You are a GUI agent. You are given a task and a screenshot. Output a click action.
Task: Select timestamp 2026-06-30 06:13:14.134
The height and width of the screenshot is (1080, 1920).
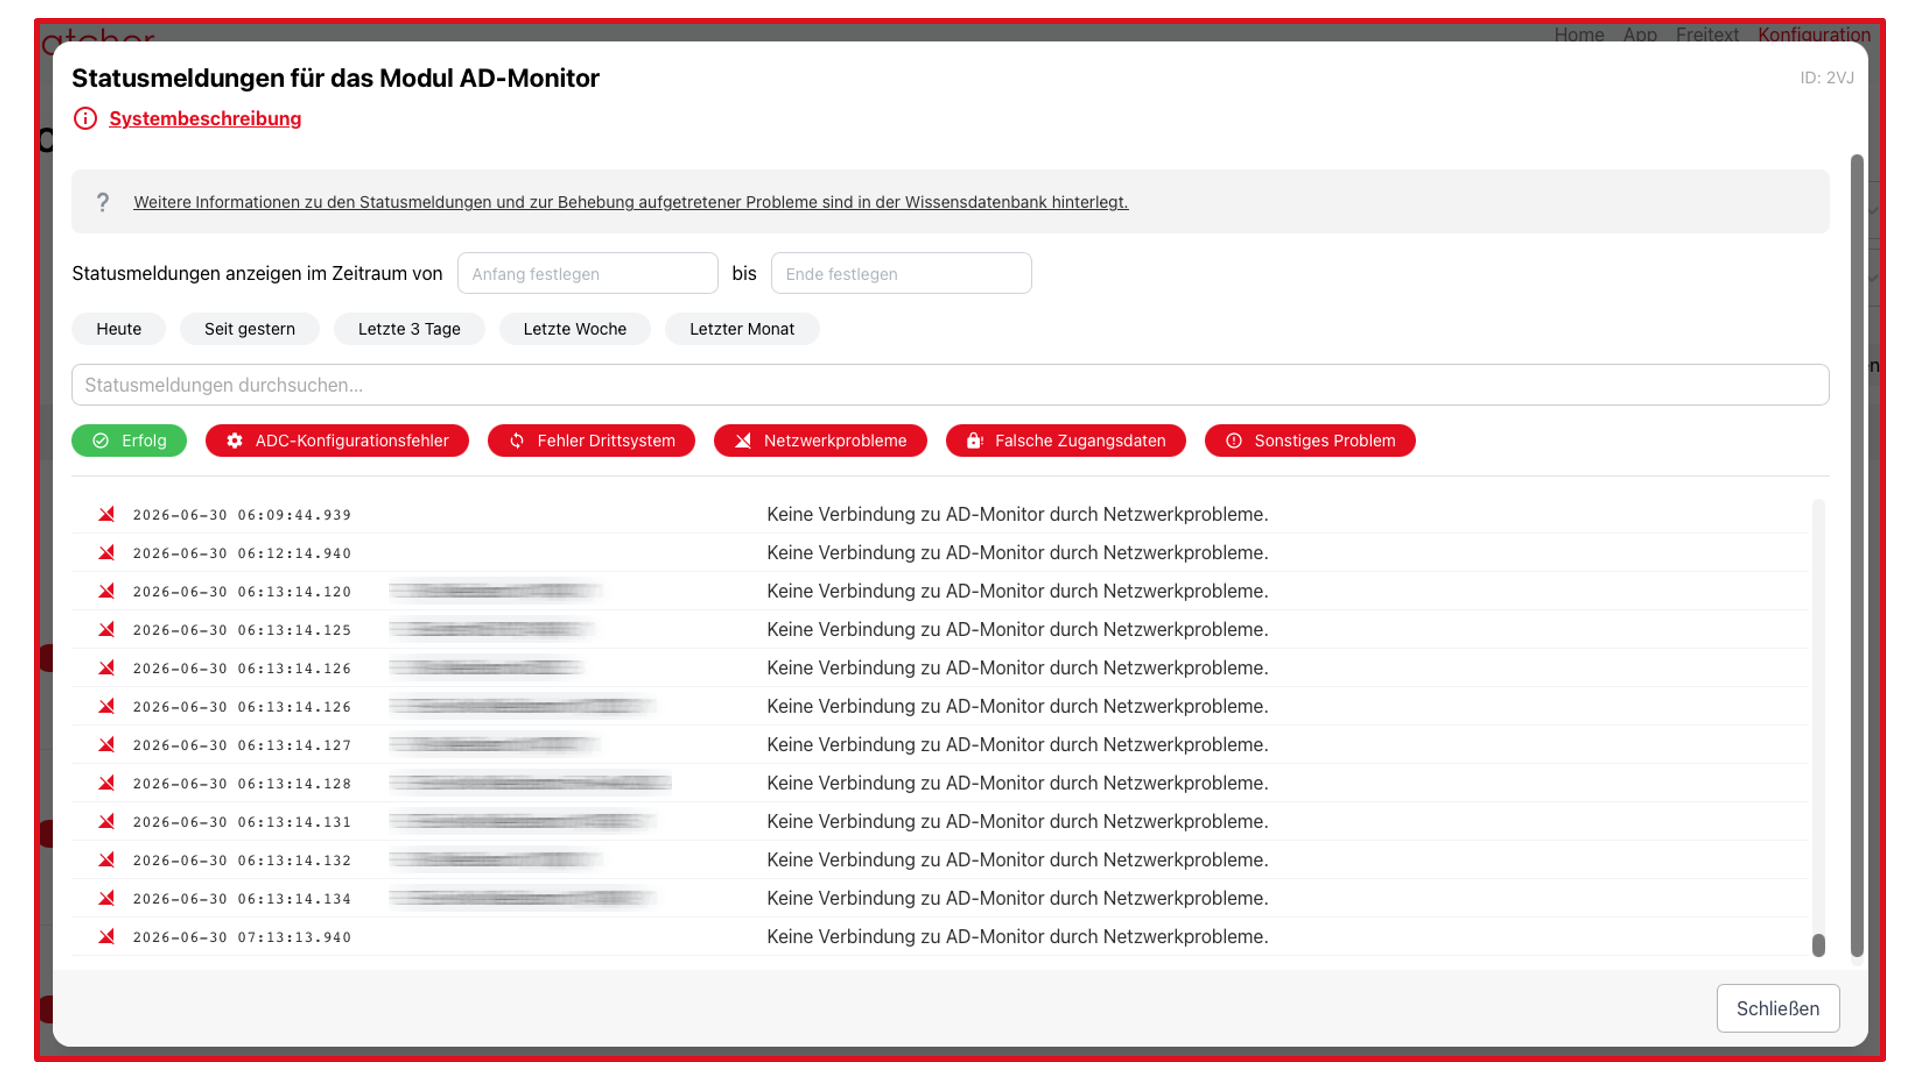(242, 899)
